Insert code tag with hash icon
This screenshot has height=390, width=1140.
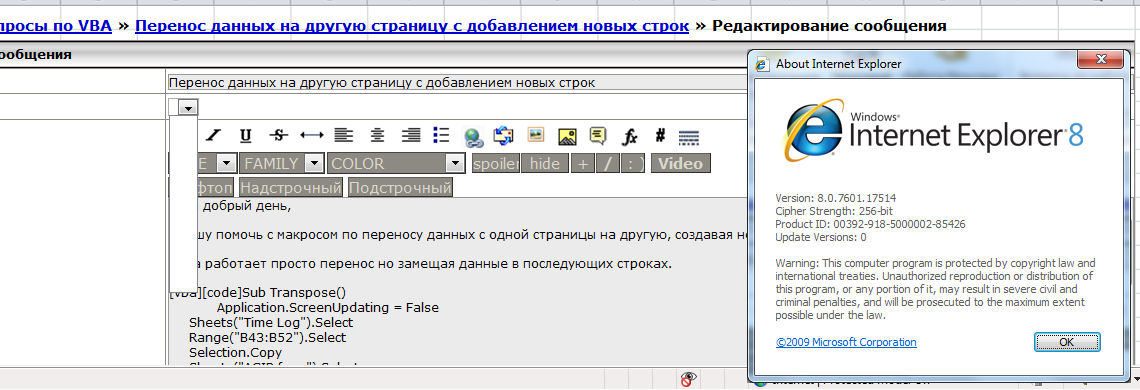[660, 135]
